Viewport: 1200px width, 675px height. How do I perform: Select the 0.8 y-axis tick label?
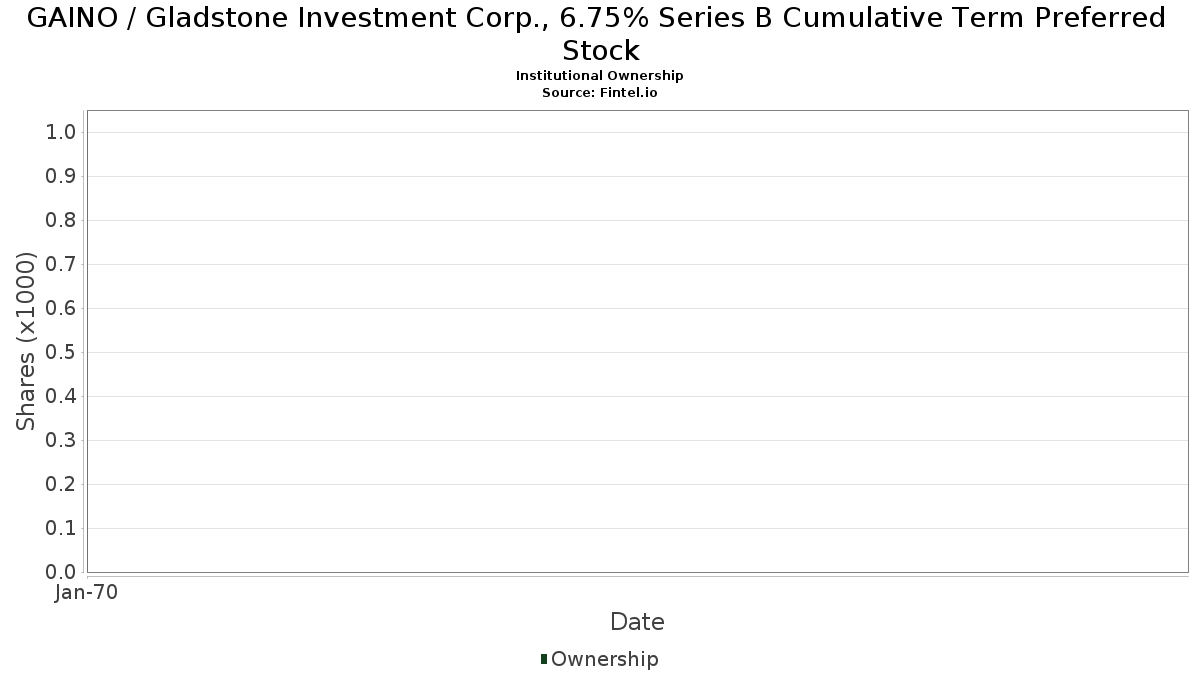61,221
